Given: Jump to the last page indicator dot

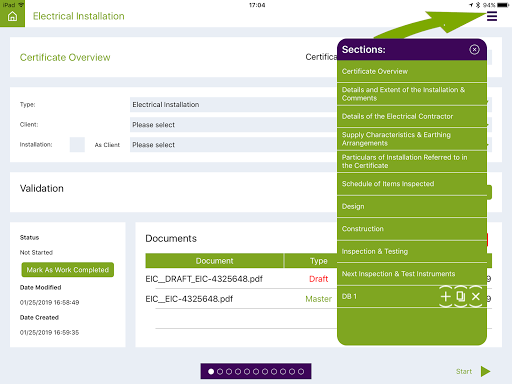Looking at the screenshot, I should (x=301, y=371).
